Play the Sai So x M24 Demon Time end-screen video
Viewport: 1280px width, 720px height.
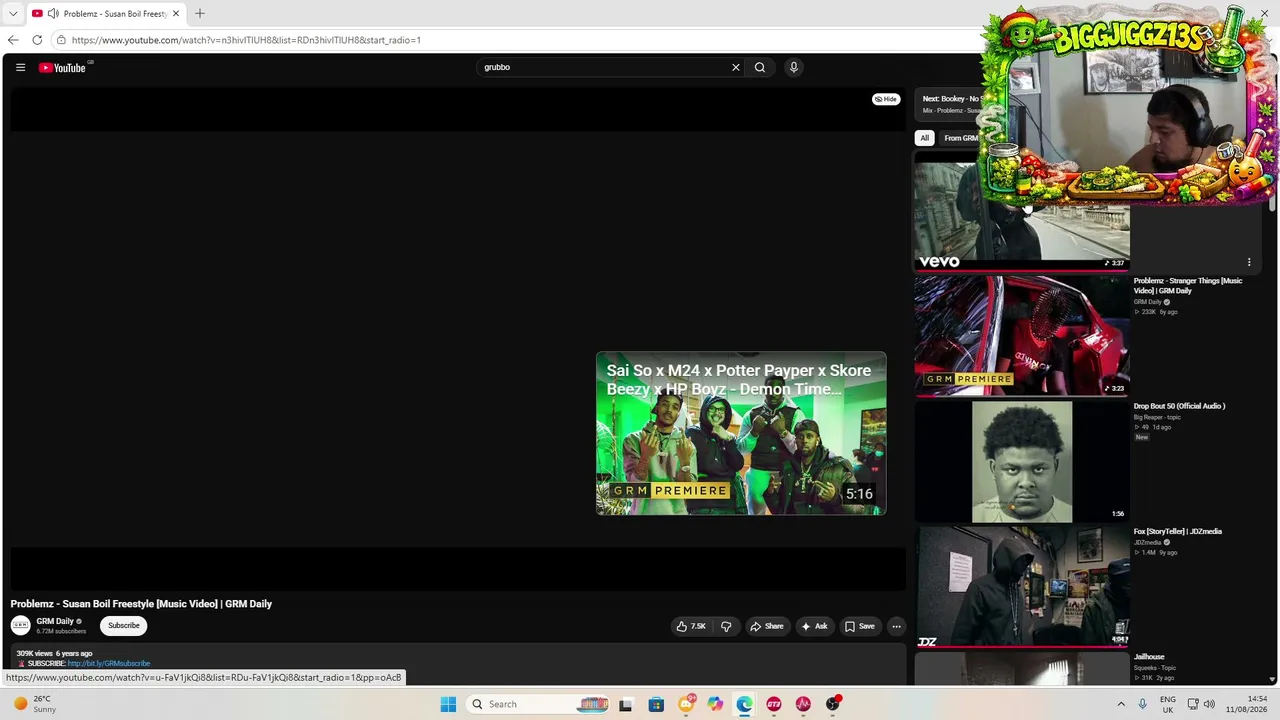(x=741, y=433)
